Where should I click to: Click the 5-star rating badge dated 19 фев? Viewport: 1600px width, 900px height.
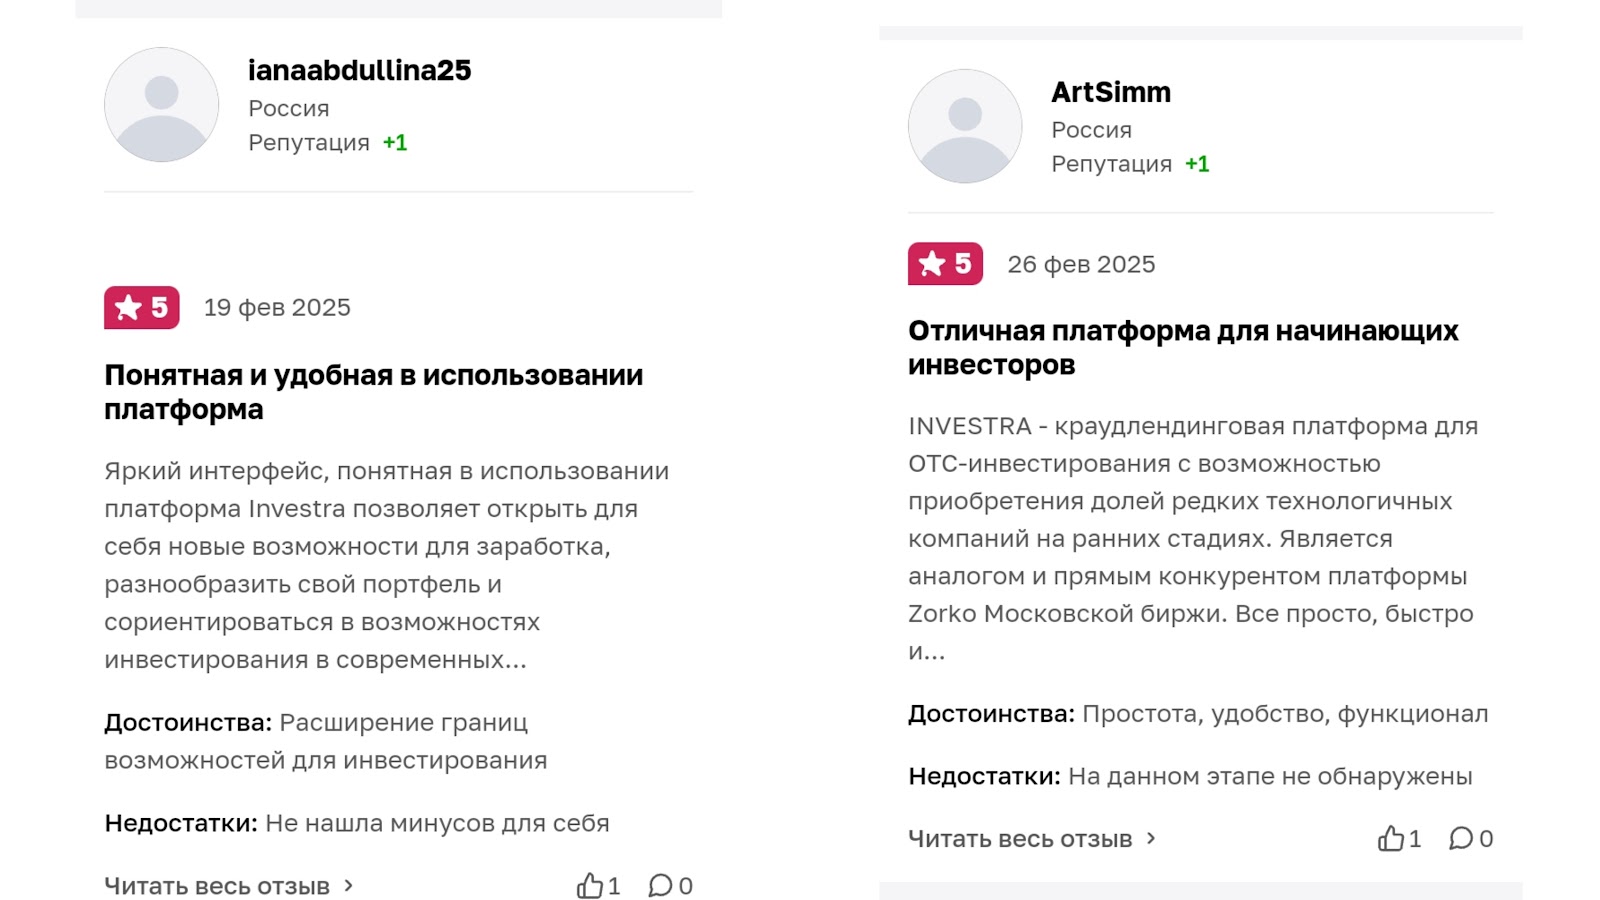[141, 308]
